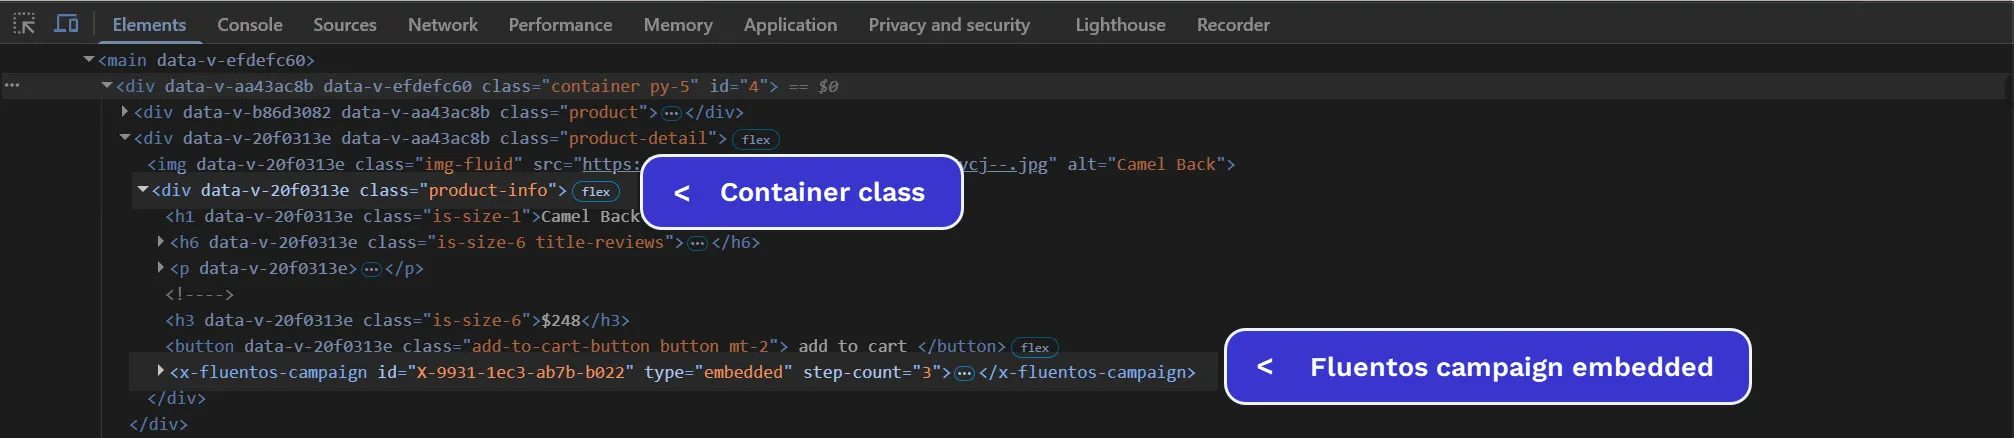This screenshot has width=2014, height=438.
Task: Click the Fluentos campaign embedded callout
Action: [x=1487, y=367]
